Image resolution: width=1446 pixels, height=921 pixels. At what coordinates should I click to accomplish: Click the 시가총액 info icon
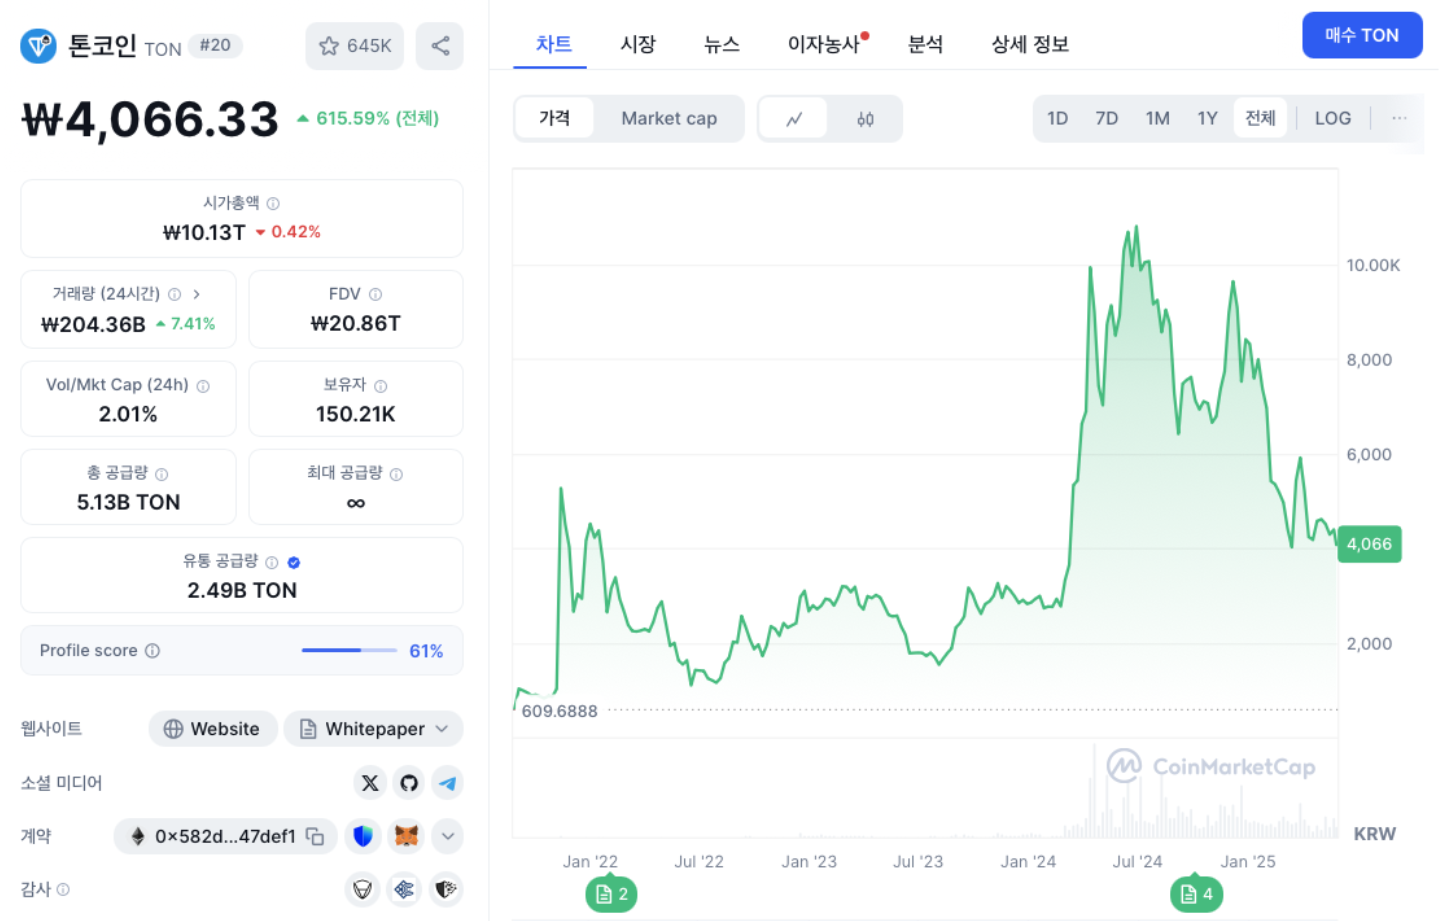point(273,203)
